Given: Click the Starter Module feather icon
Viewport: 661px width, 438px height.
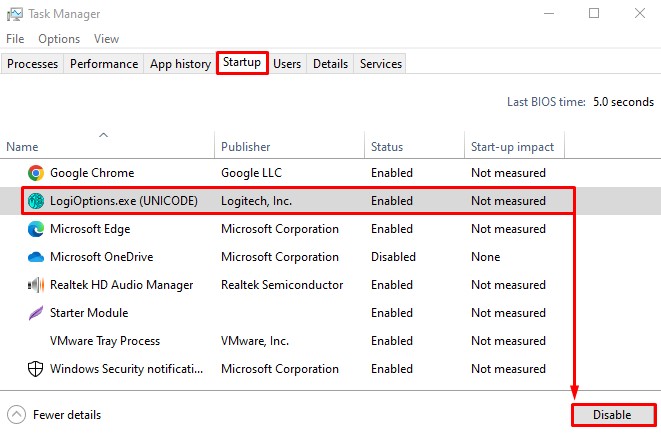Looking at the screenshot, I should 36,313.
